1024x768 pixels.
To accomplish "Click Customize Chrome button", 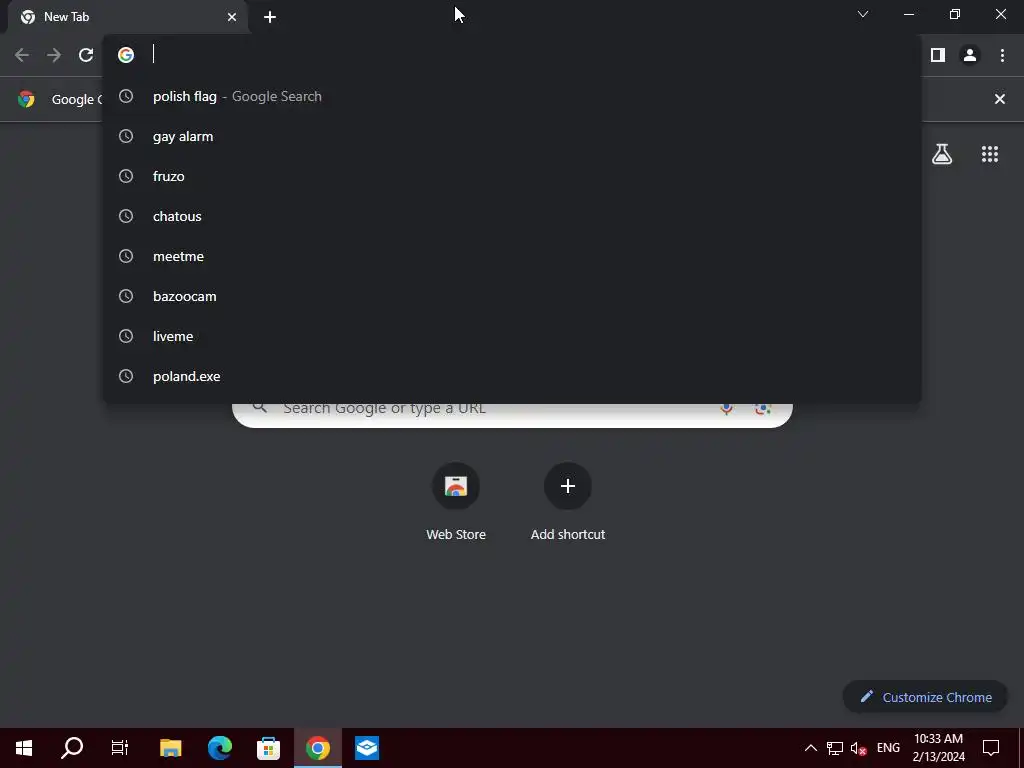I will 925,697.
